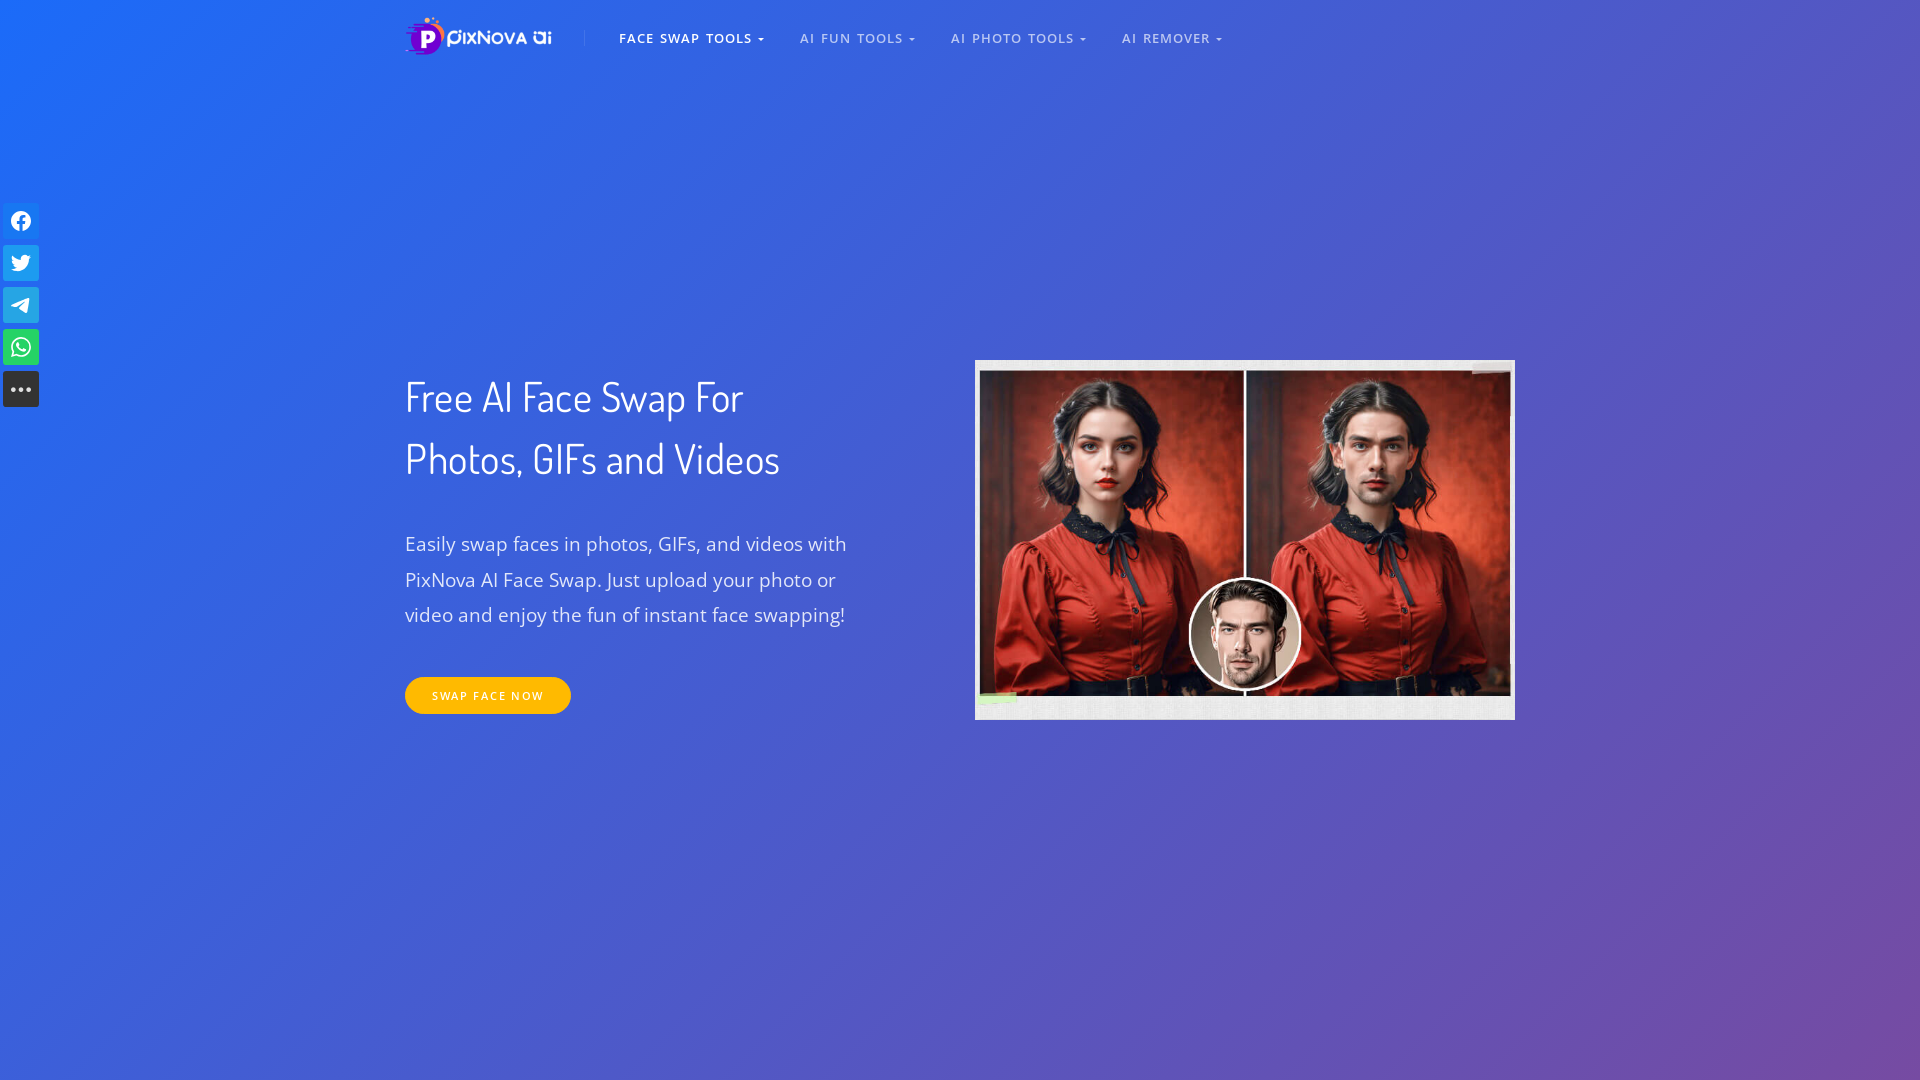Click the Face Swap Tools dropdown arrow
The height and width of the screenshot is (1080, 1920).
(x=761, y=39)
